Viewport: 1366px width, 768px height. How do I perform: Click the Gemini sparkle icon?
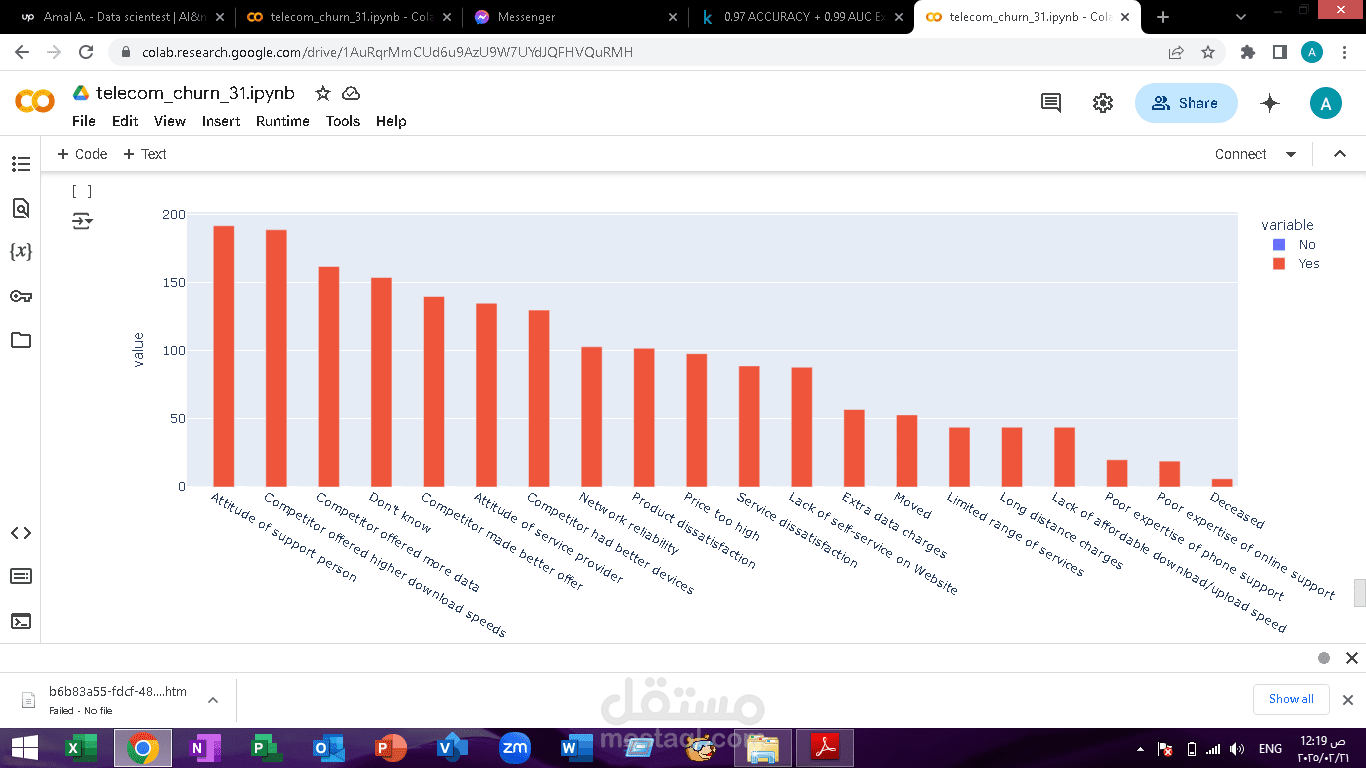(1270, 103)
